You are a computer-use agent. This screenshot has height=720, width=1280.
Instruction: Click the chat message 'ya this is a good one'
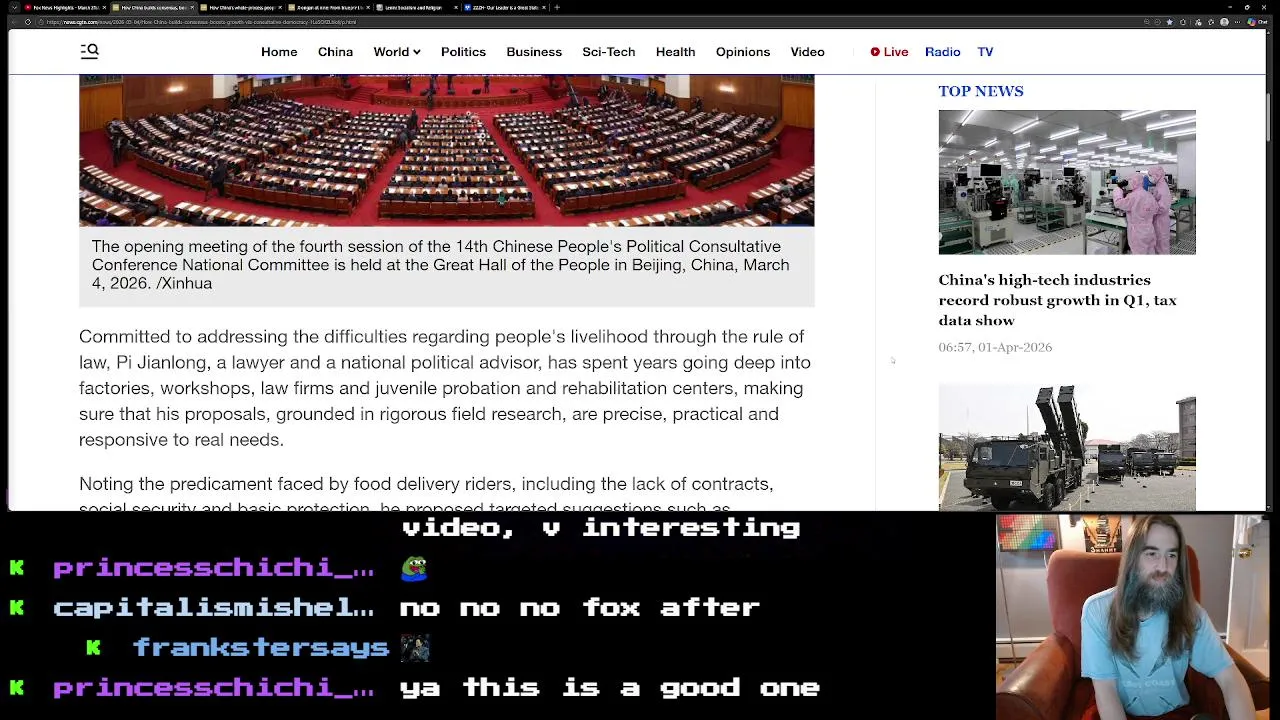coord(610,687)
